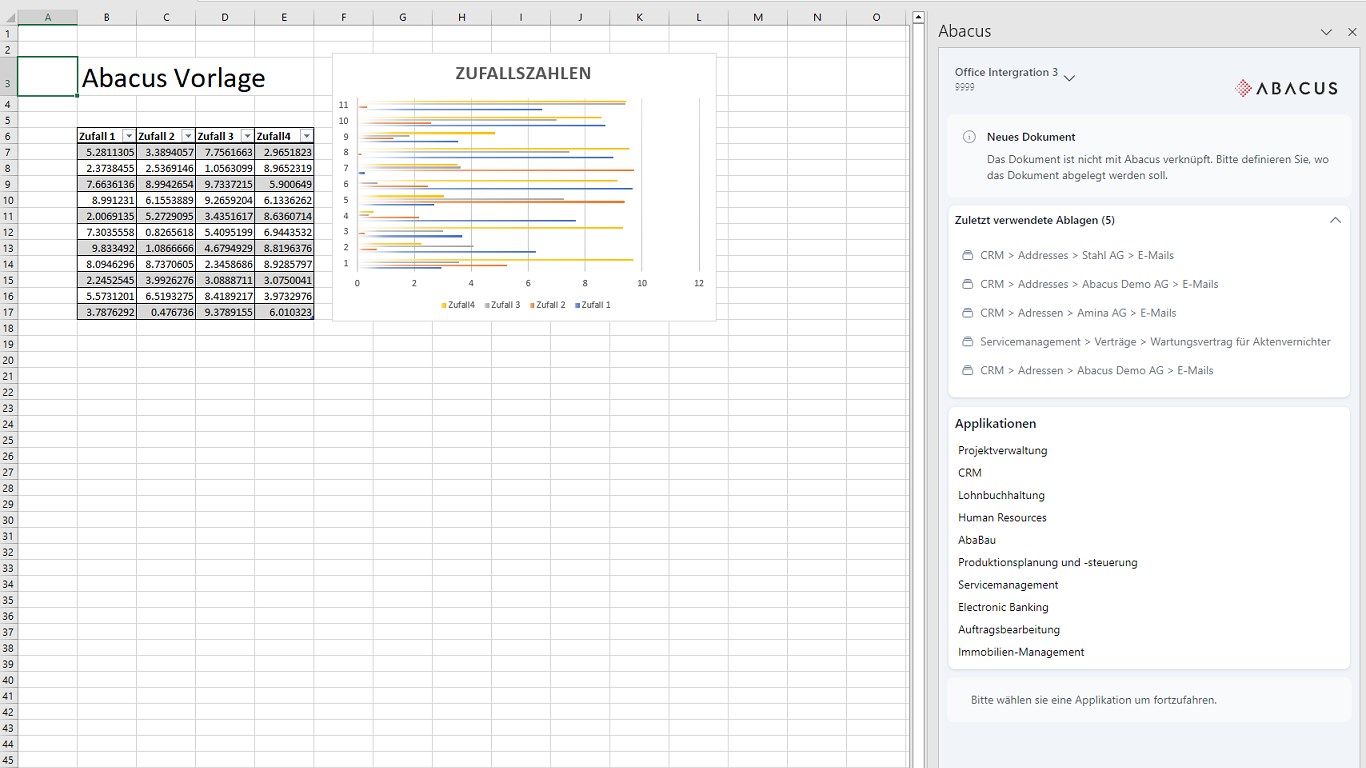
Task: Click the chart vertical axis label 11
Action: point(344,105)
